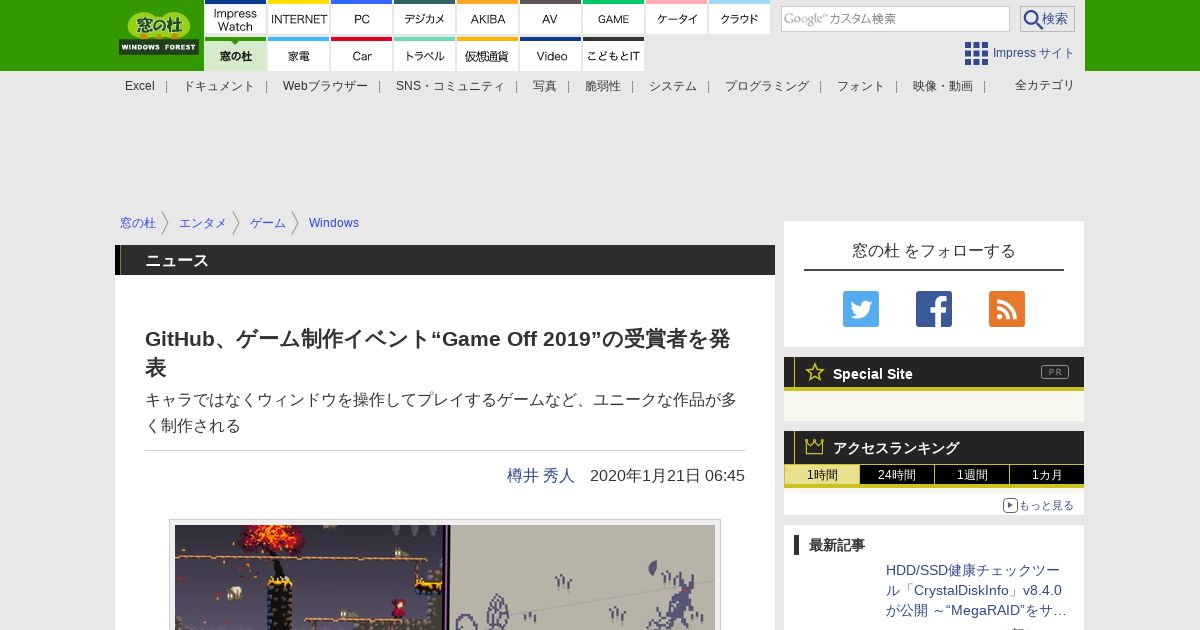Open the システム category link
The width and height of the screenshot is (1200, 630).
673,86
